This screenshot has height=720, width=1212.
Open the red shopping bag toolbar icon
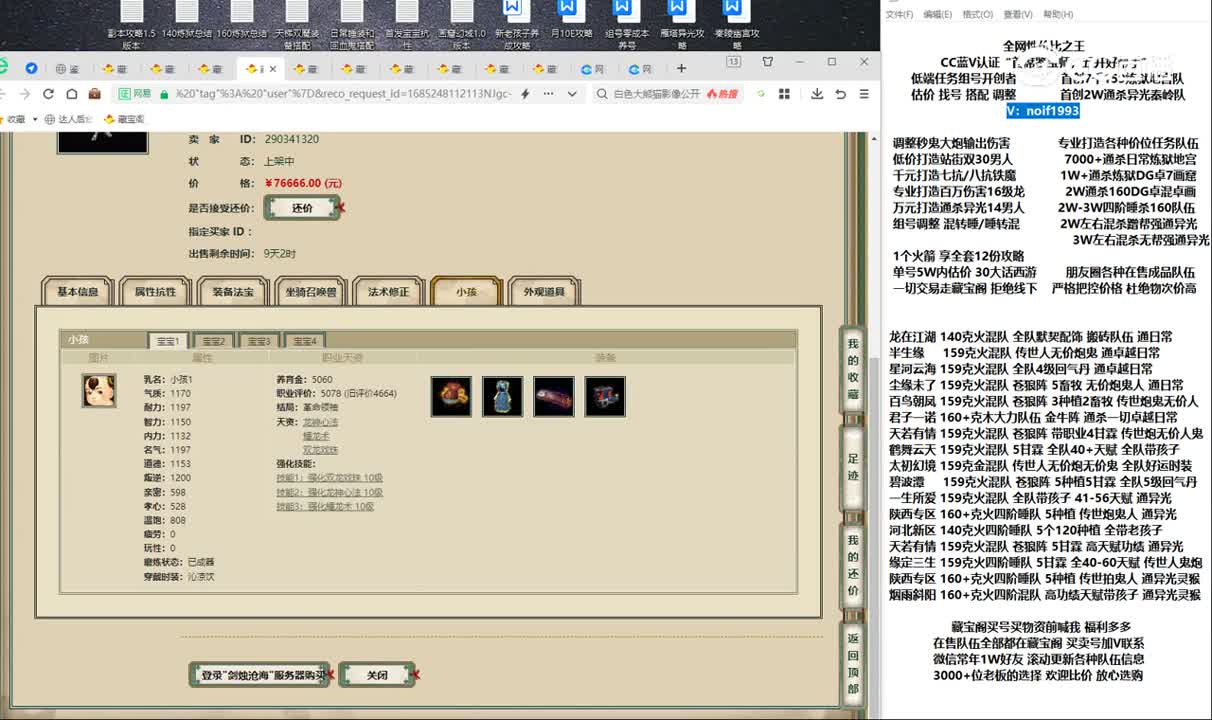pos(95,93)
